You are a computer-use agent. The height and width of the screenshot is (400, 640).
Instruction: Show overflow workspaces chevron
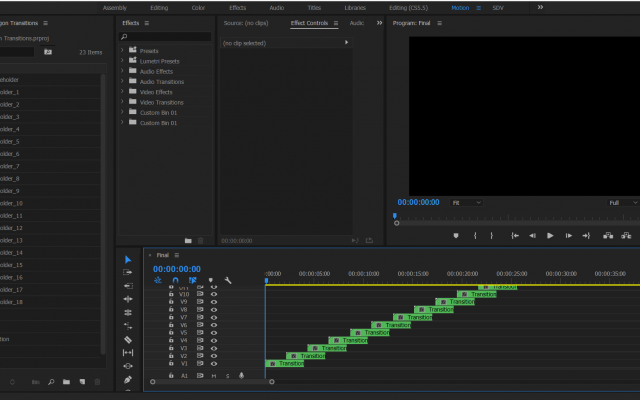click(540, 7)
